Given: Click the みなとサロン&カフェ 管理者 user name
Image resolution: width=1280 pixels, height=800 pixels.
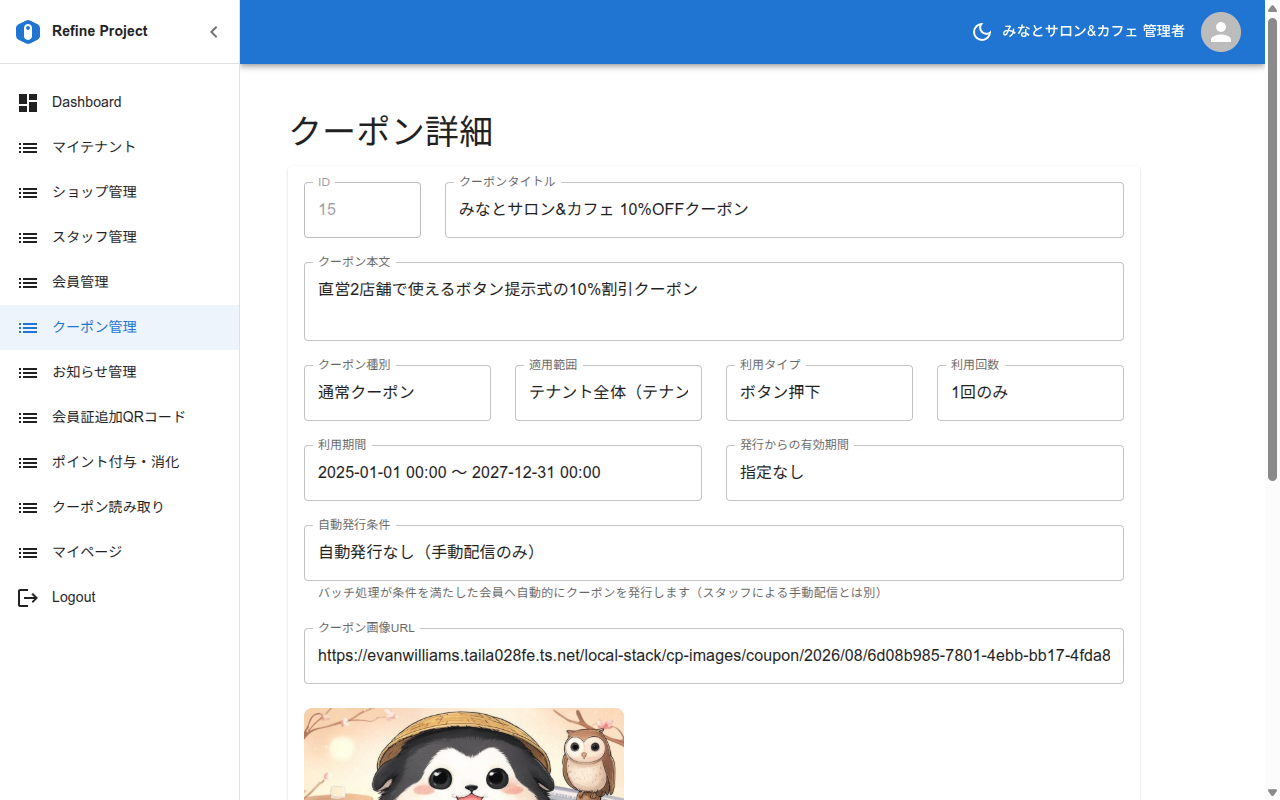Looking at the screenshot, I should [1093, 32].
